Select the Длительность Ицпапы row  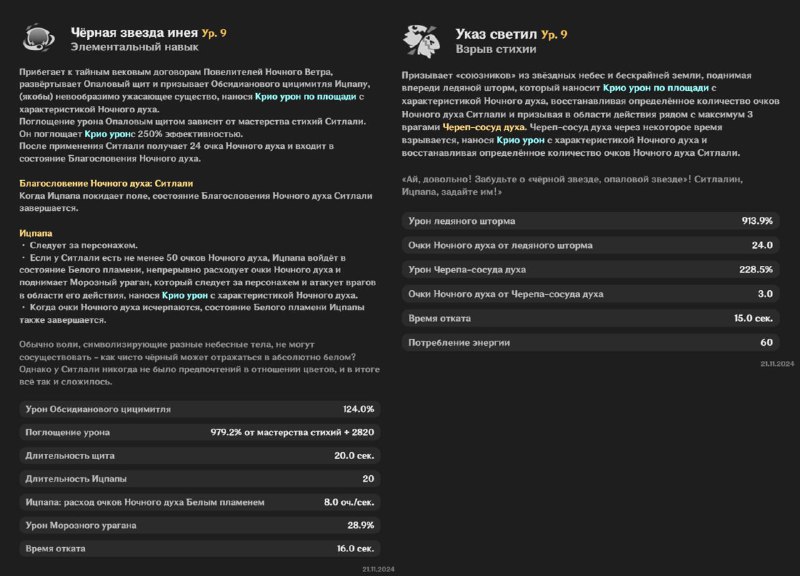(x=200, y=479)
